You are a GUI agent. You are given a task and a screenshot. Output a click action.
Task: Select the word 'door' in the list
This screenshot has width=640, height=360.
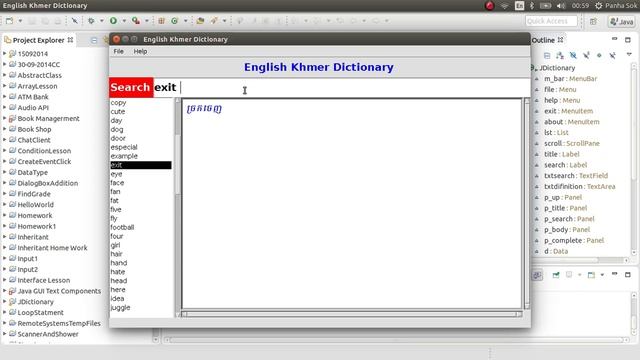pos(118,138)
